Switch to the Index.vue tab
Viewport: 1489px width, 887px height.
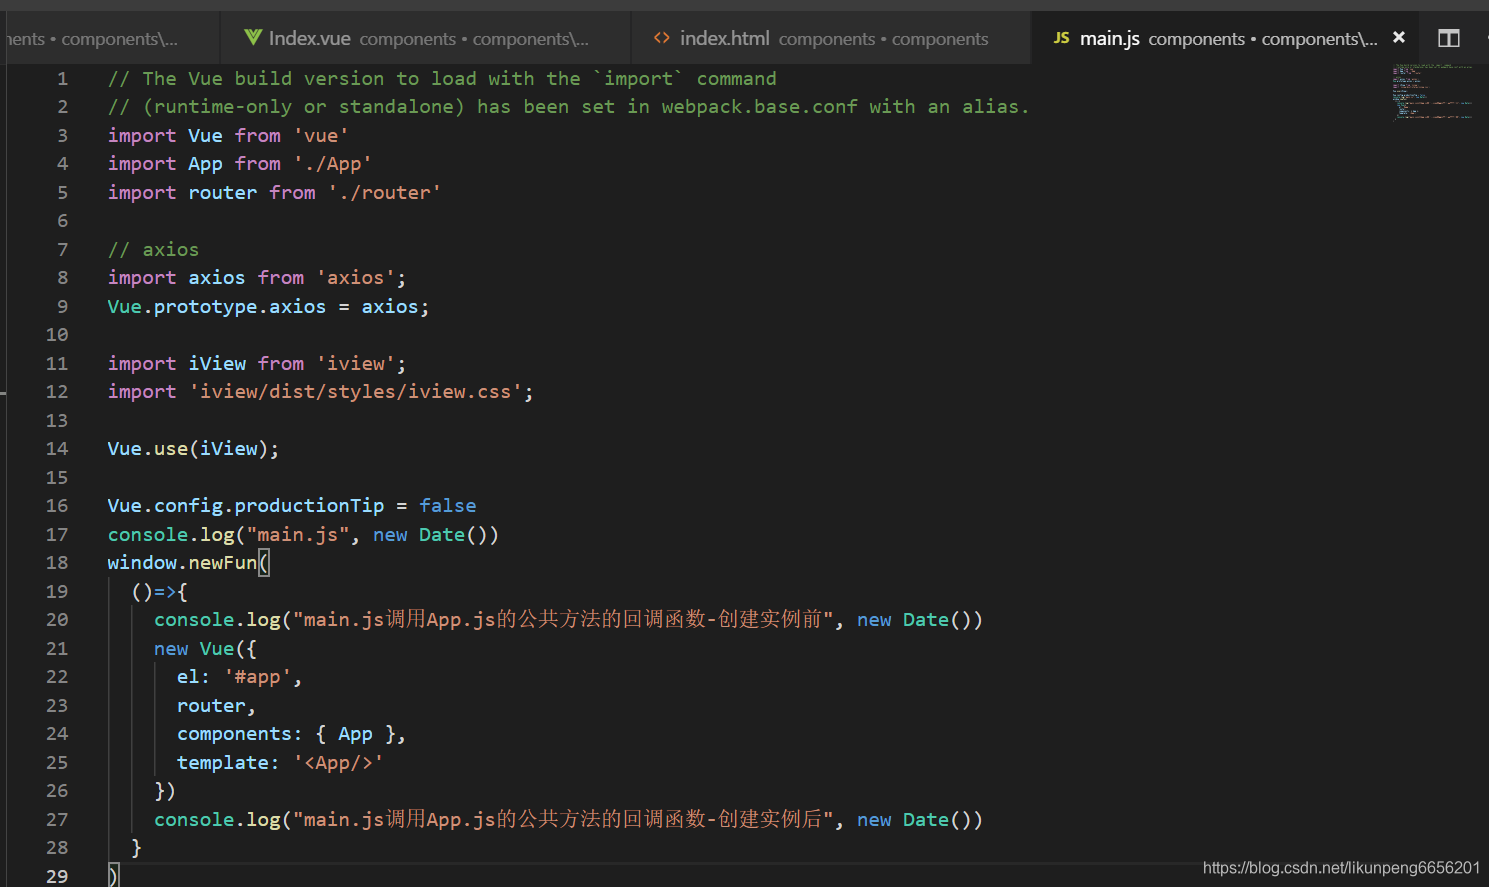[x=425, y=38]
